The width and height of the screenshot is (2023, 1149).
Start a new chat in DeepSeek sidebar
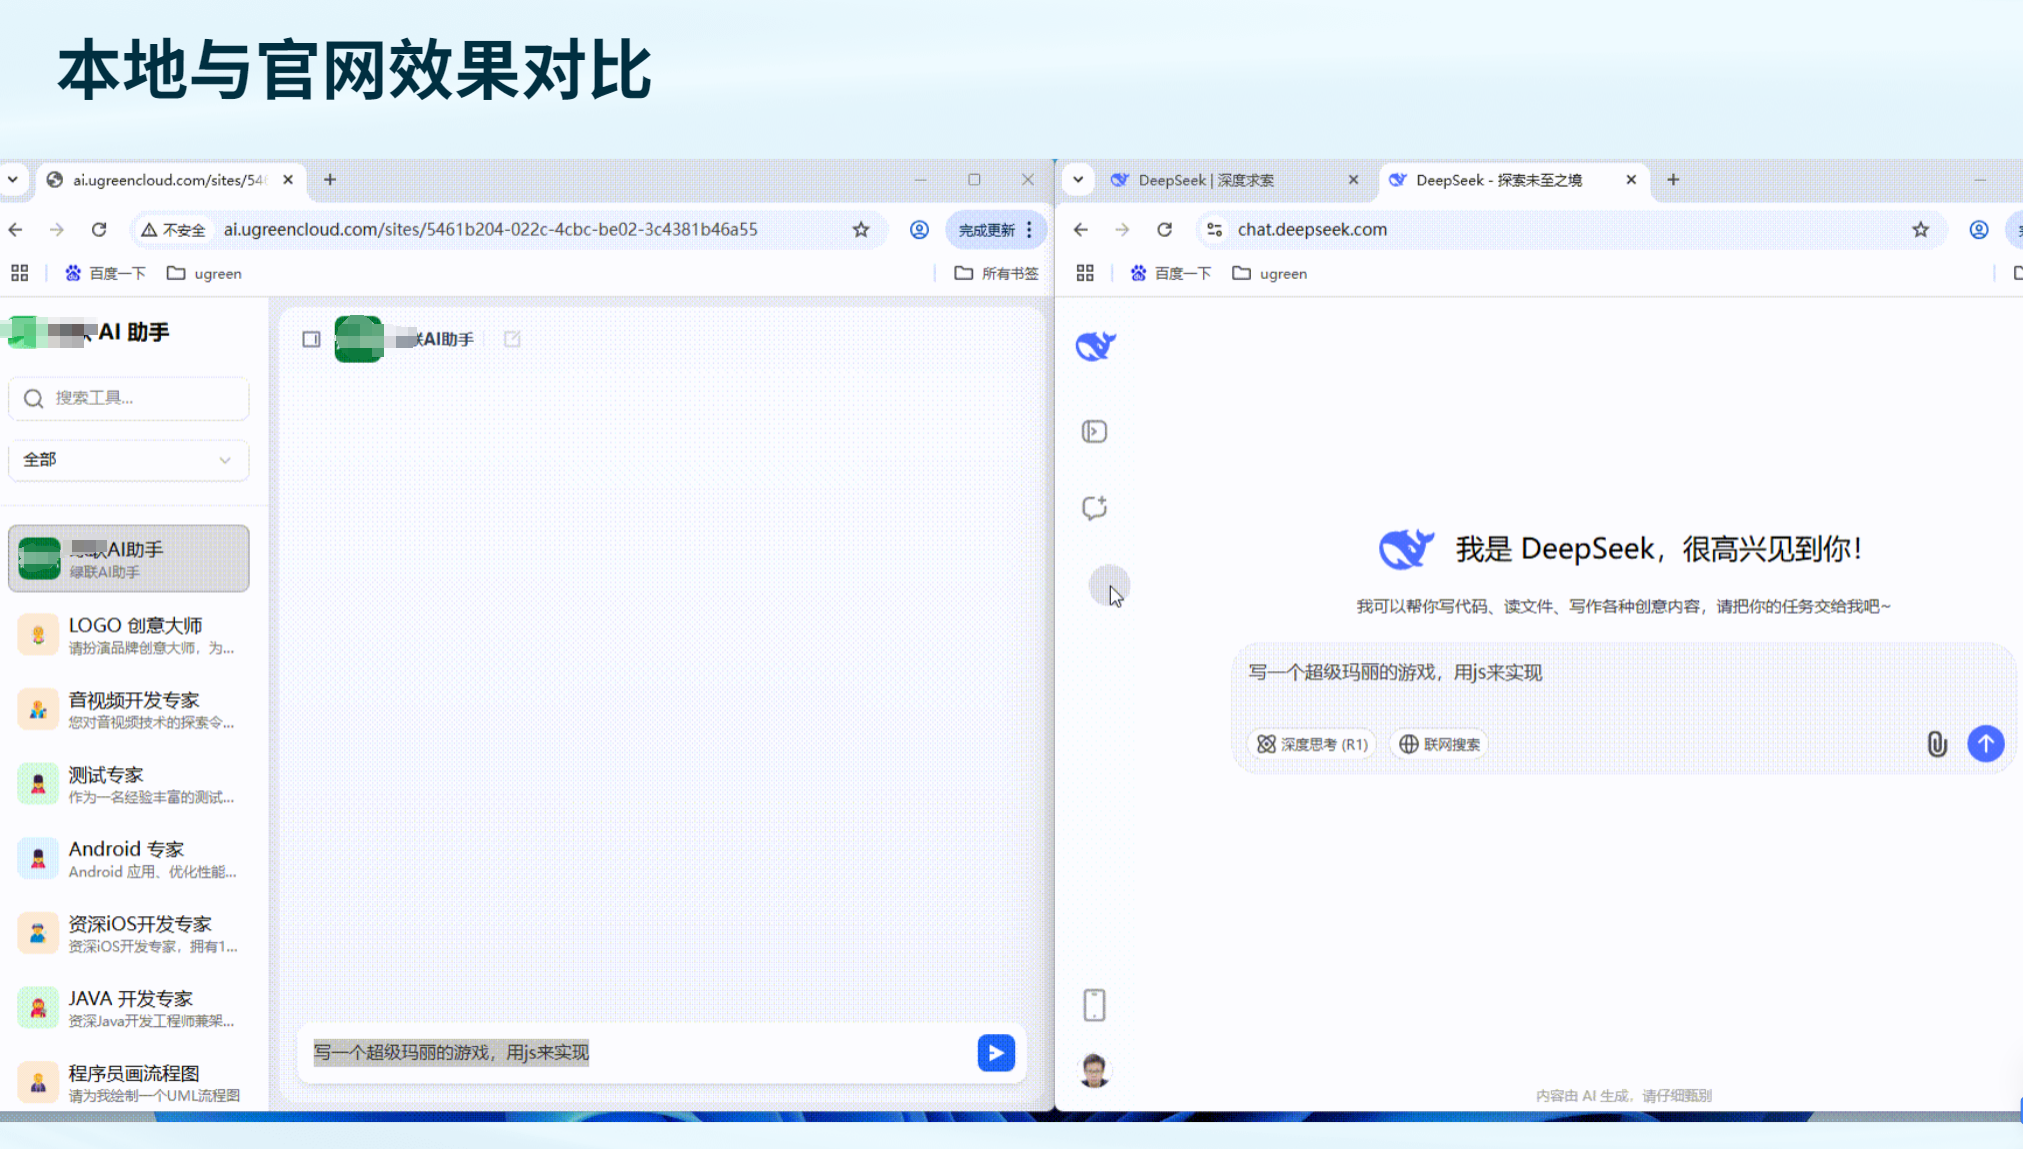1094,508
